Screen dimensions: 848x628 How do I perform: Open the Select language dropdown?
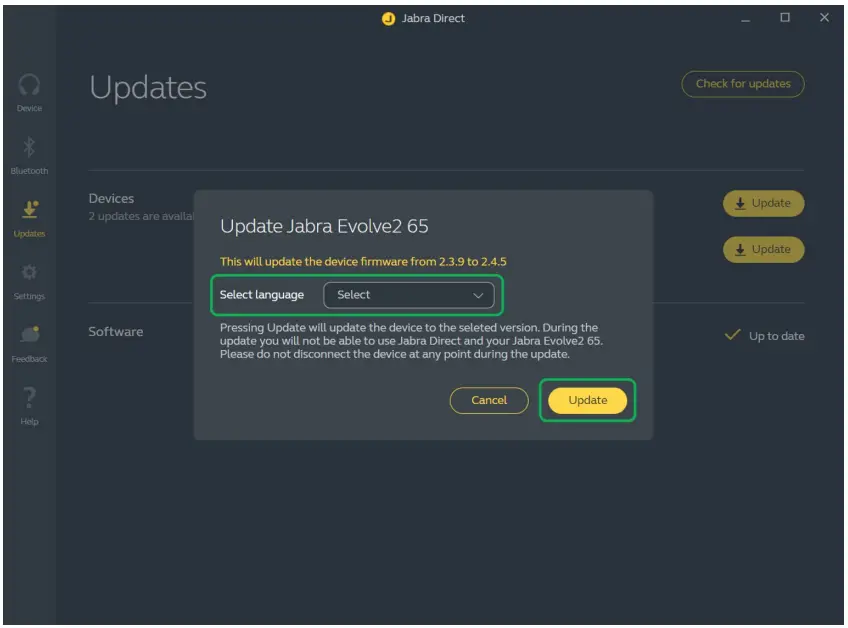[x=409, y=295]
